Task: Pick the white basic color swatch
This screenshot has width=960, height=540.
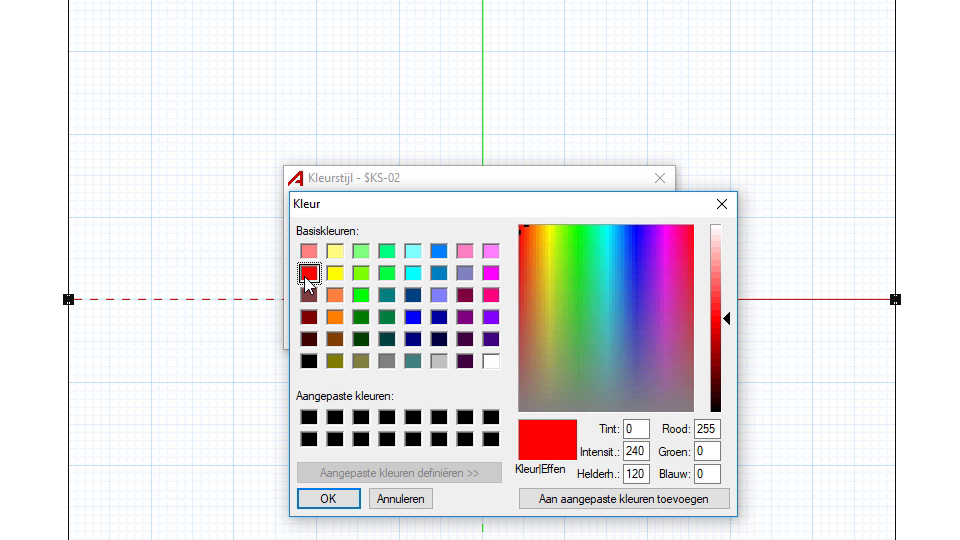Action: pos(491,361)
